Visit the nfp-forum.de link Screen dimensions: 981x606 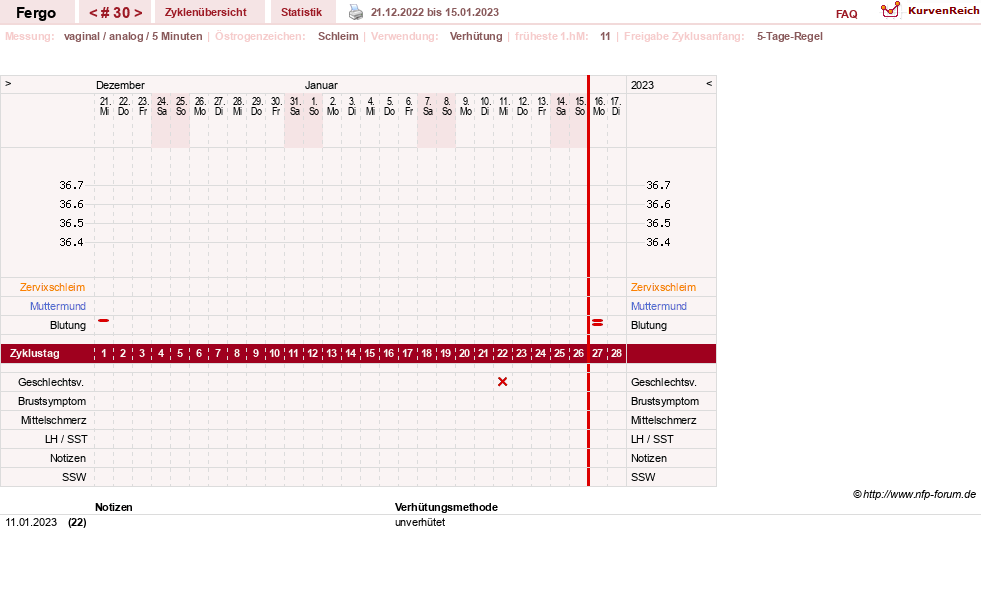[x=919, y=494]
